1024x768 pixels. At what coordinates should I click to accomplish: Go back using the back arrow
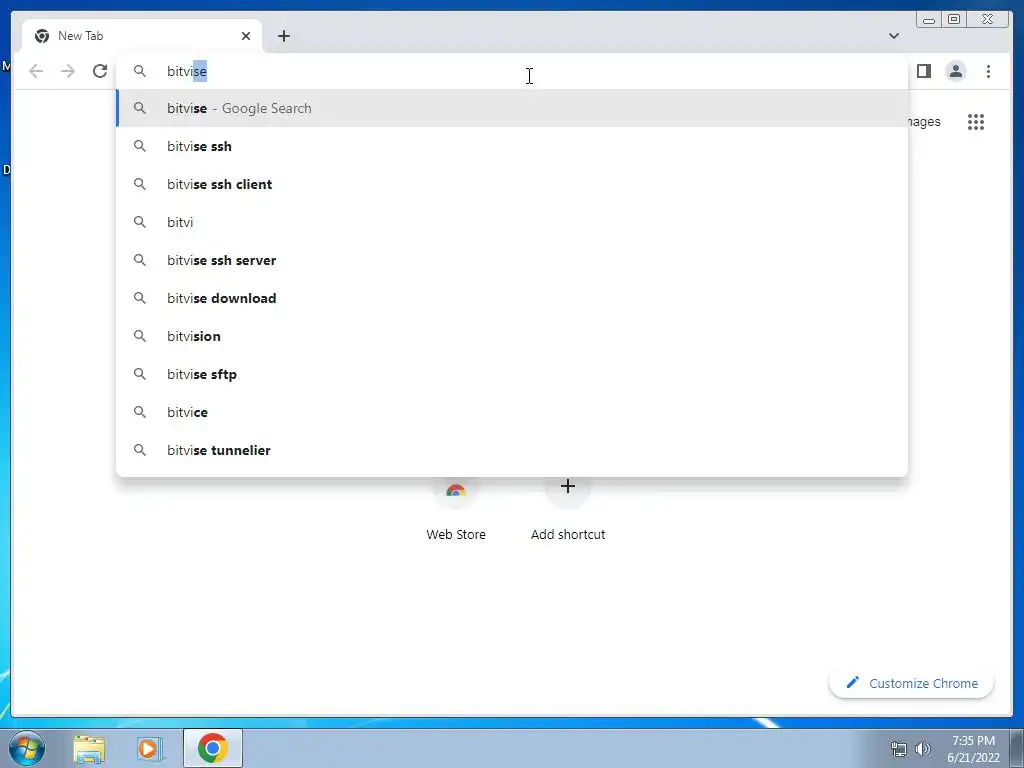pyautogui.click(x=36, y=71)
